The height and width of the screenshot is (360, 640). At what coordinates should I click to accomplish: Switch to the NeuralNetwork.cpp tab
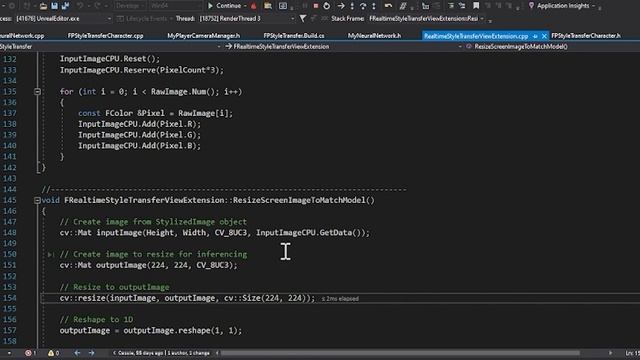(22, 36)
